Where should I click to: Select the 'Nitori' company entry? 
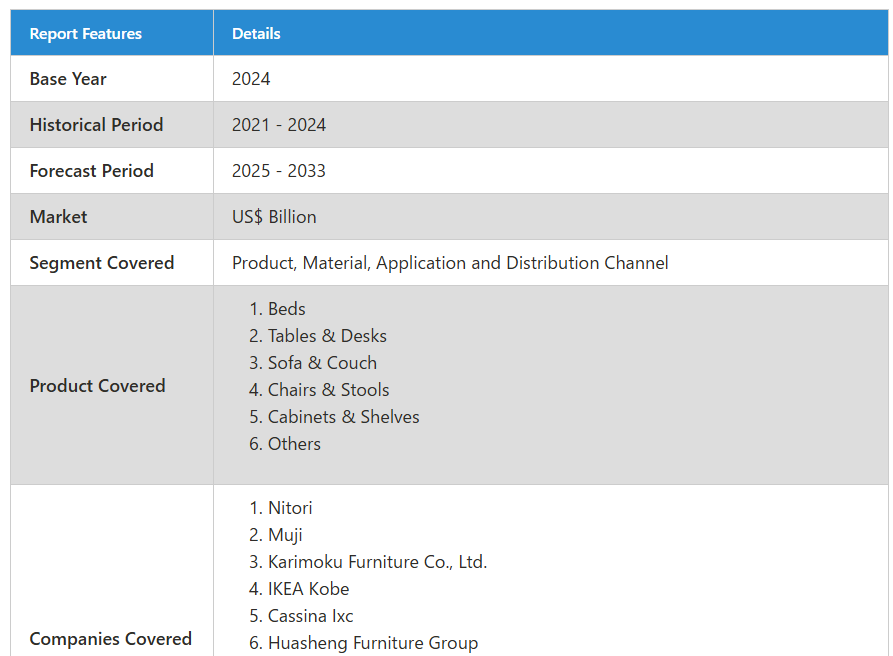coord(290,508)
